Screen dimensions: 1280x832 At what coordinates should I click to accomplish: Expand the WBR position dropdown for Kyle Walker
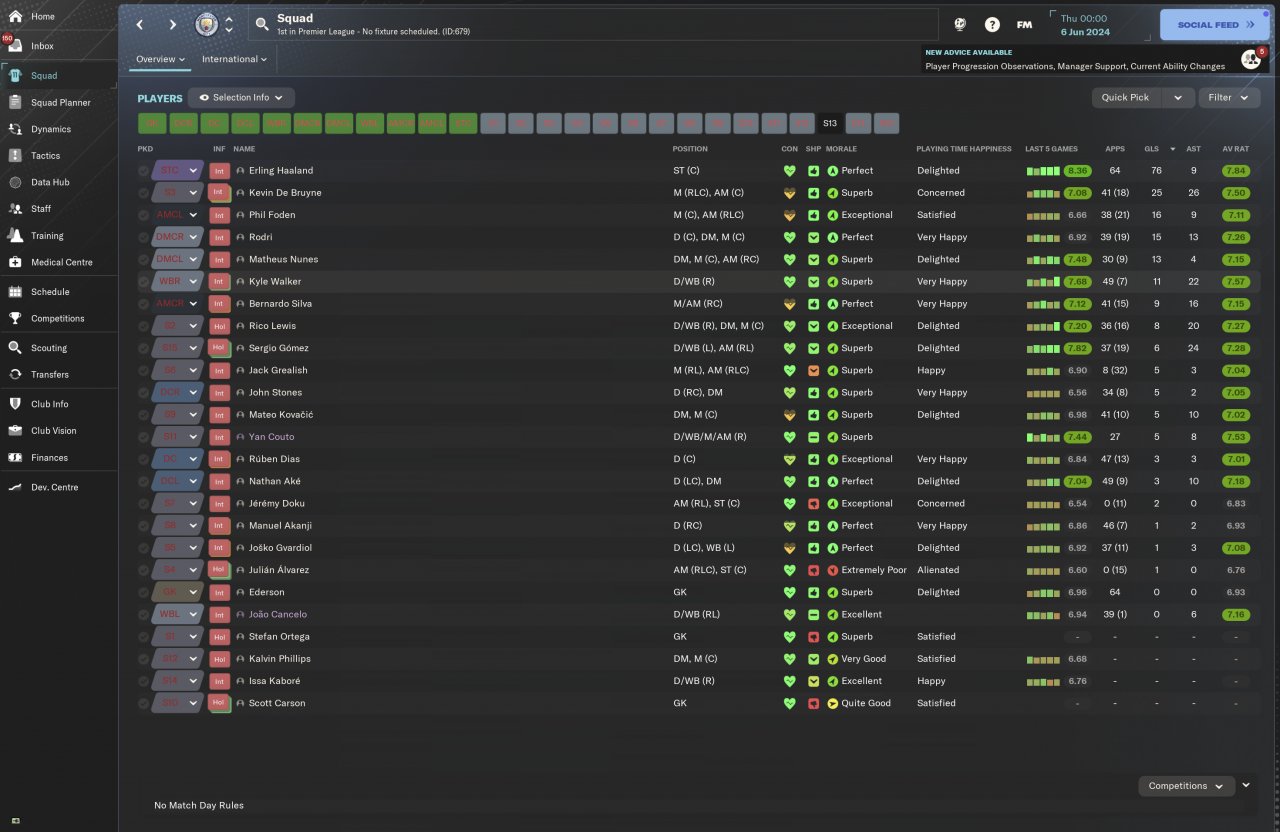(194, 282)
